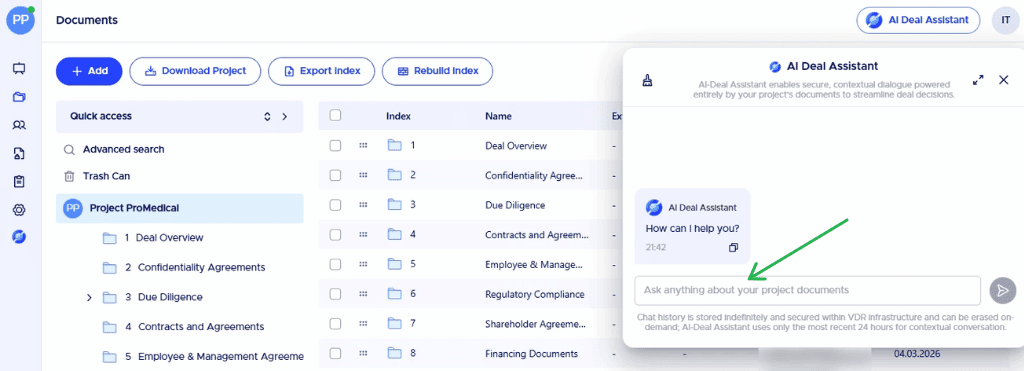Image resolution: width=1024 pixels, height=371 pixels.
Task: Expand Quick access with the right chevron
Action: (284, 116)
